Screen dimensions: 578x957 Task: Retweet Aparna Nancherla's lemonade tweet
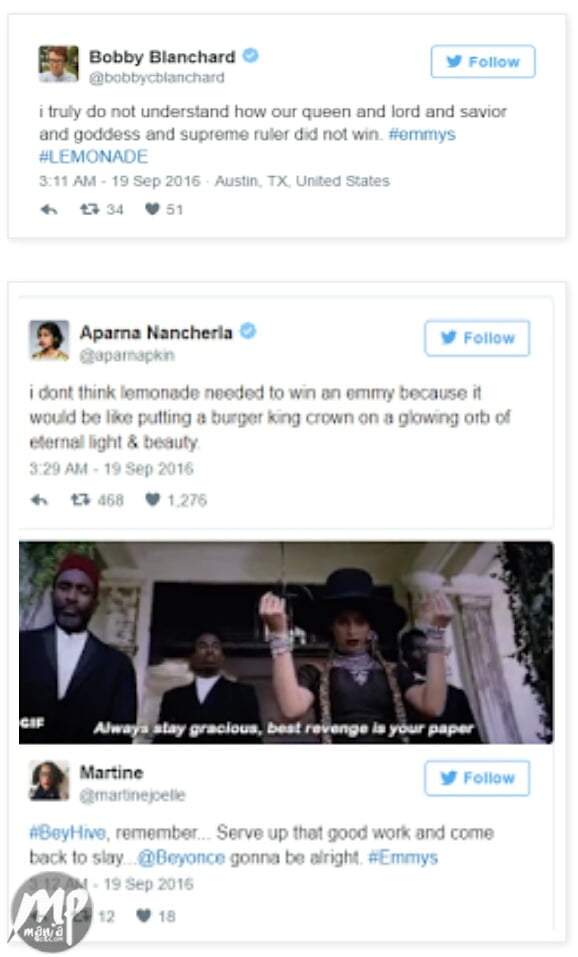tap(81, 500)
